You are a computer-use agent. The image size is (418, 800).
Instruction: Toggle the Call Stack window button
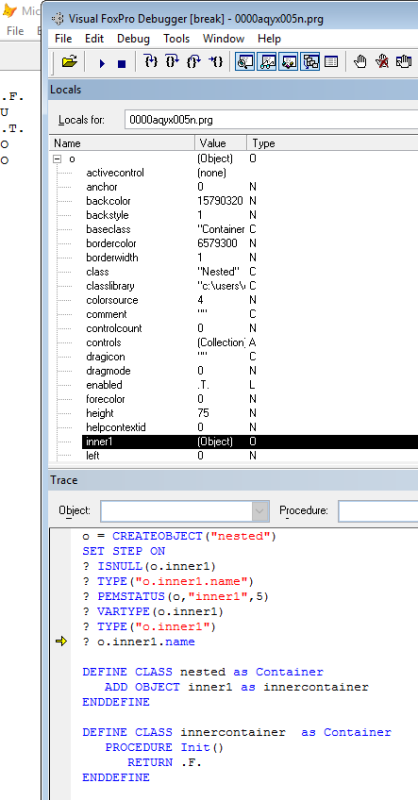pyautogui.click(x=310, y=62)
